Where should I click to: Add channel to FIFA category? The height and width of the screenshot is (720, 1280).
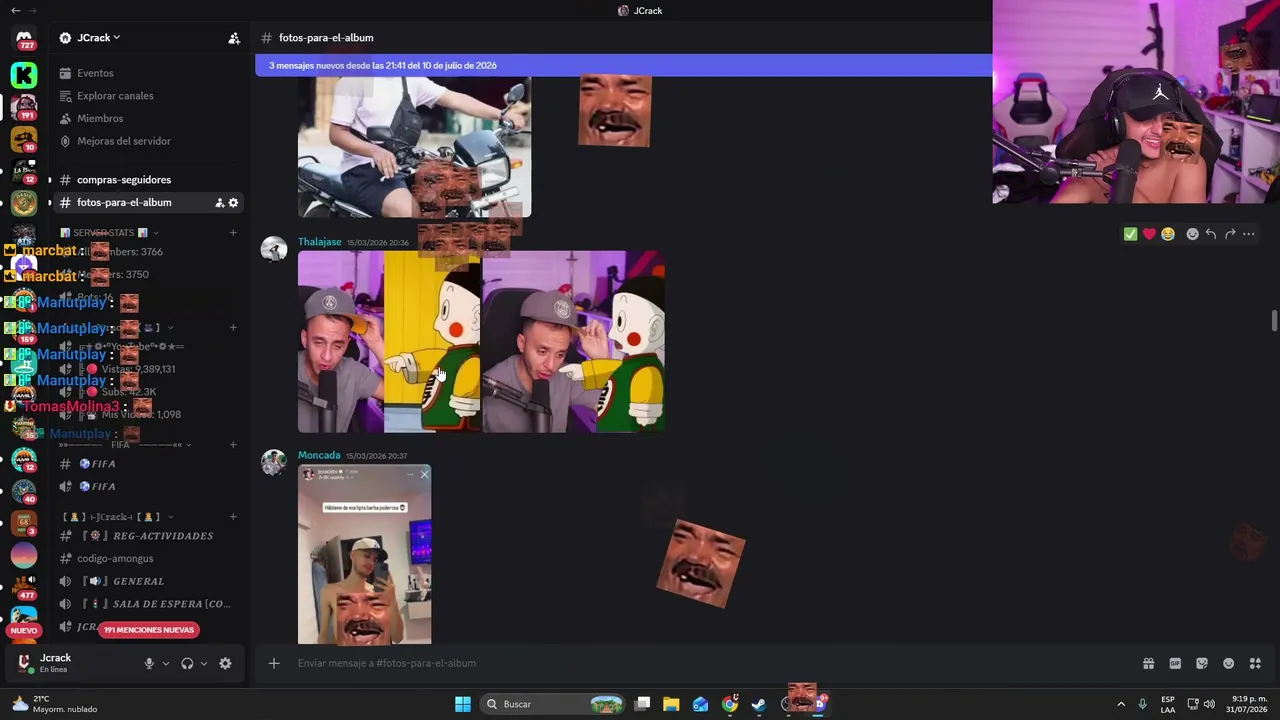point(233,445)
